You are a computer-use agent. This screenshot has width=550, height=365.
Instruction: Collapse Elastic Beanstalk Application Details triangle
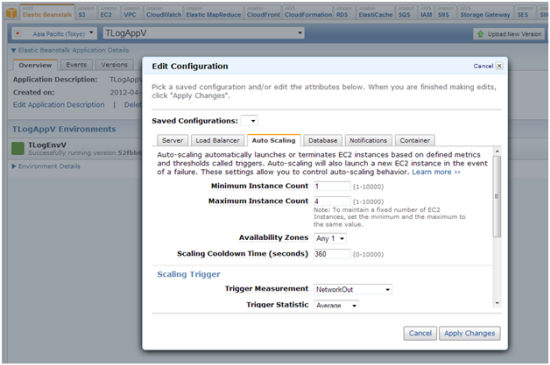(x=14, y=50)
